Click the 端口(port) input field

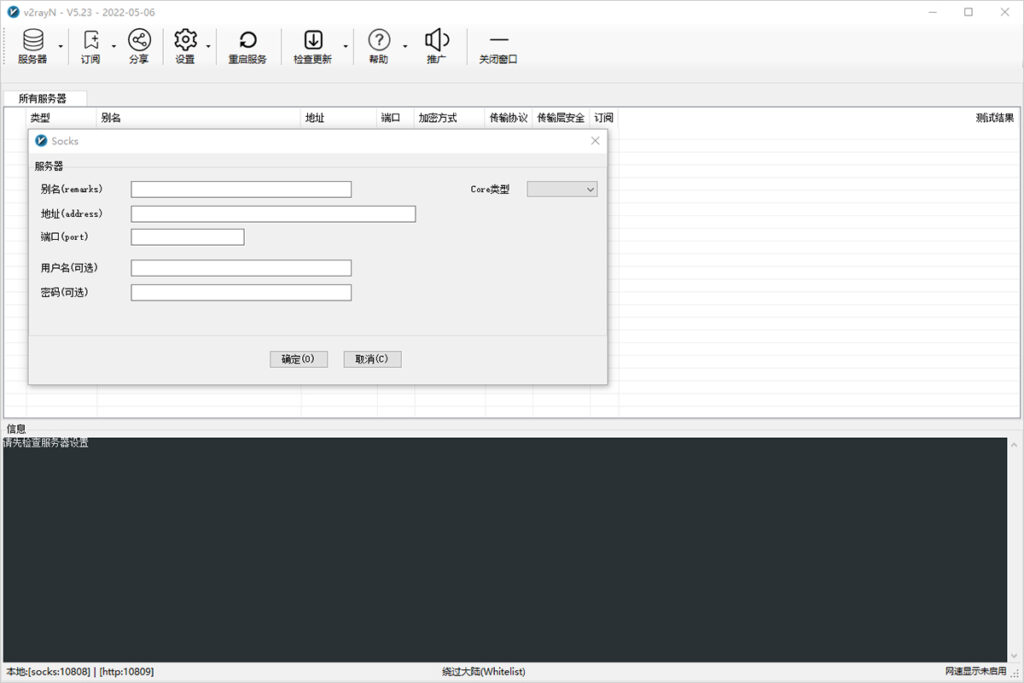(x=186, y=236)
